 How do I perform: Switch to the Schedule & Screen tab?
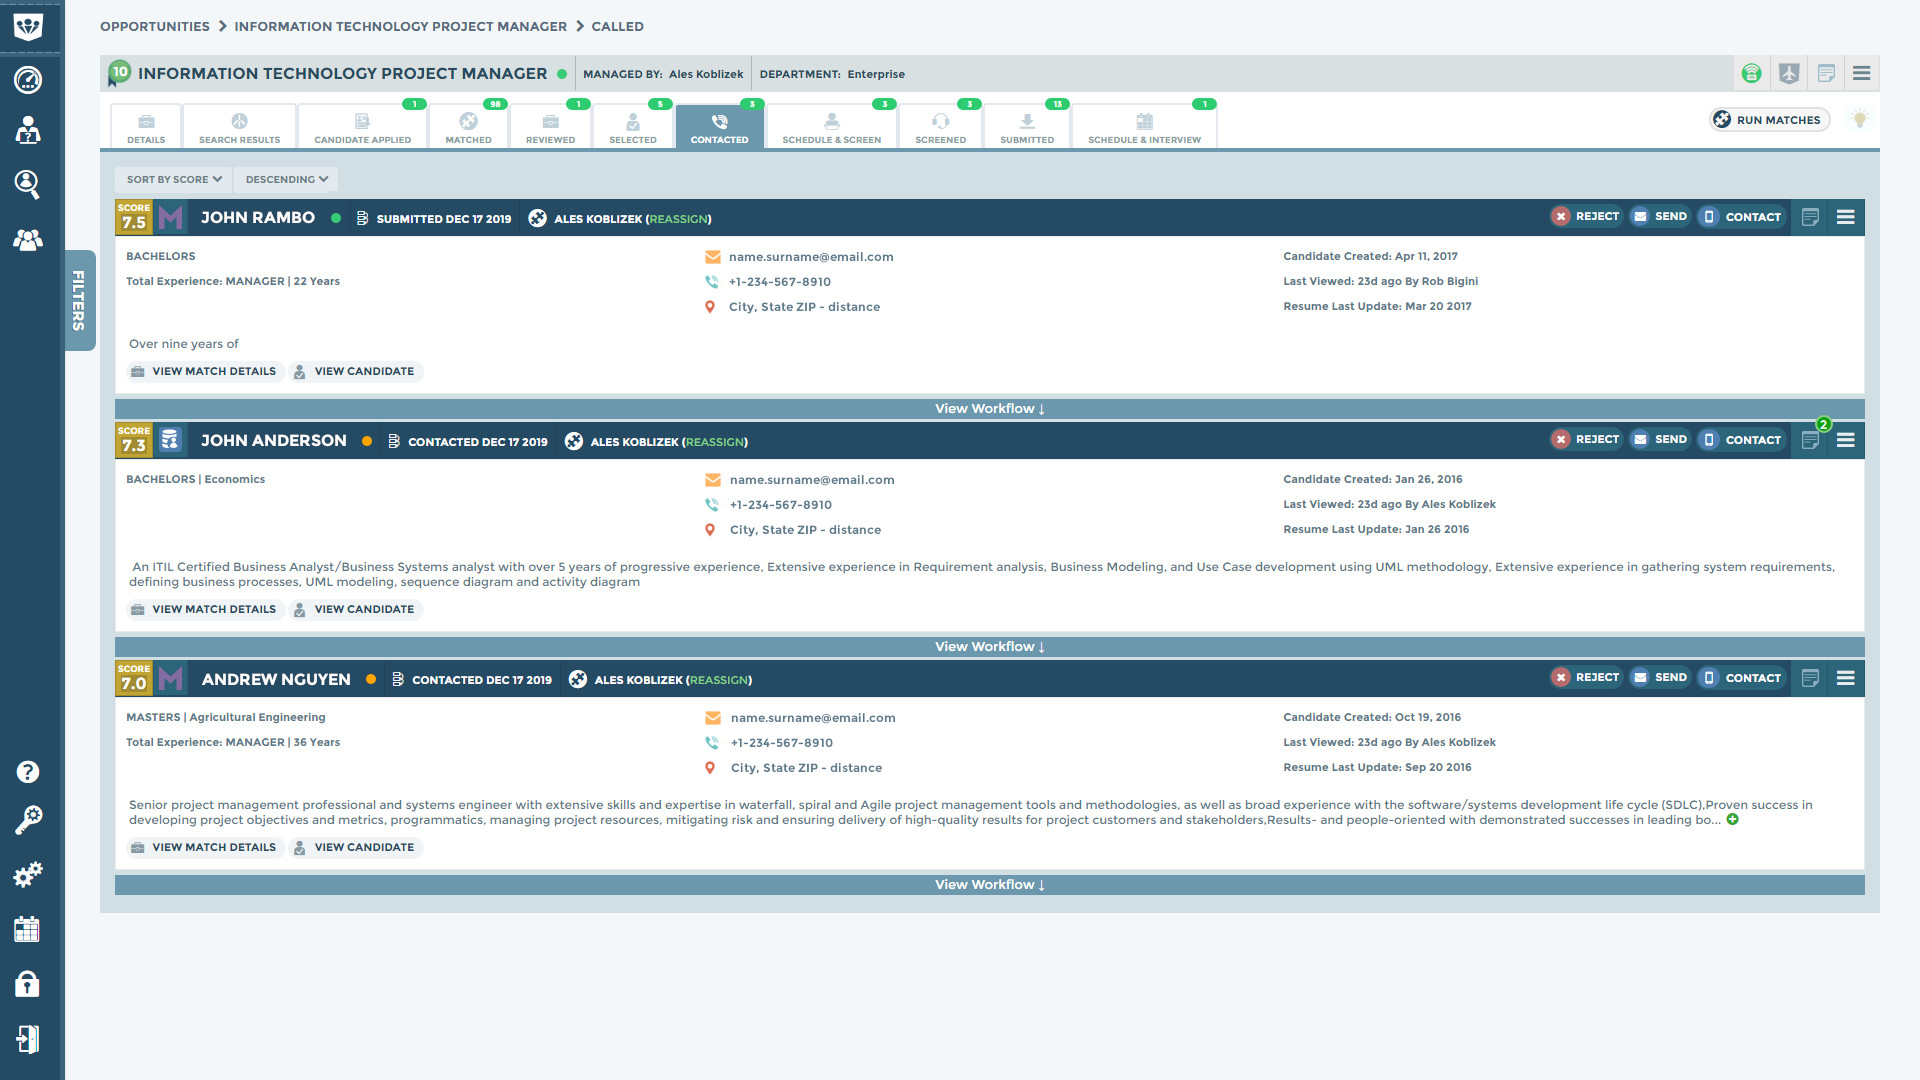(x=831, y=127)
